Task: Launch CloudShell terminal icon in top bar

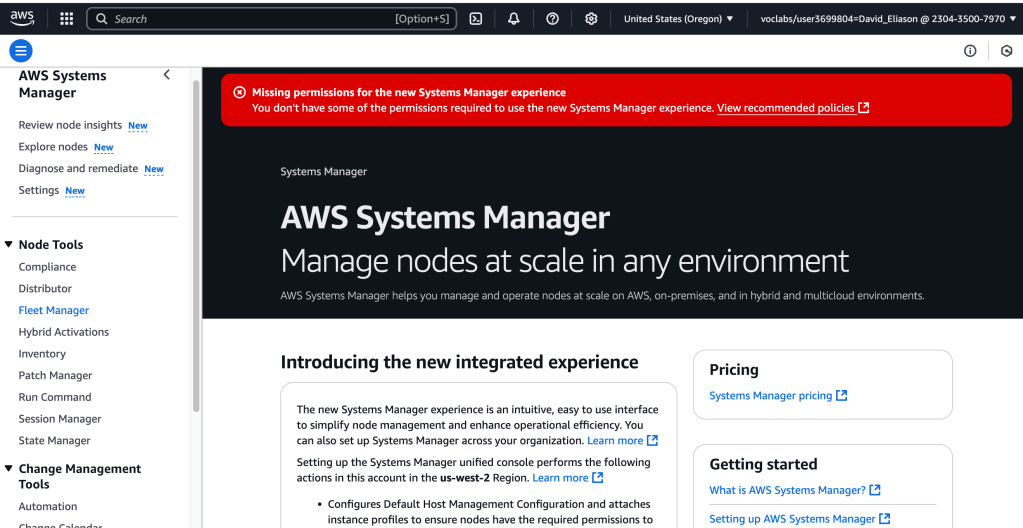Action: coord(476,18)
